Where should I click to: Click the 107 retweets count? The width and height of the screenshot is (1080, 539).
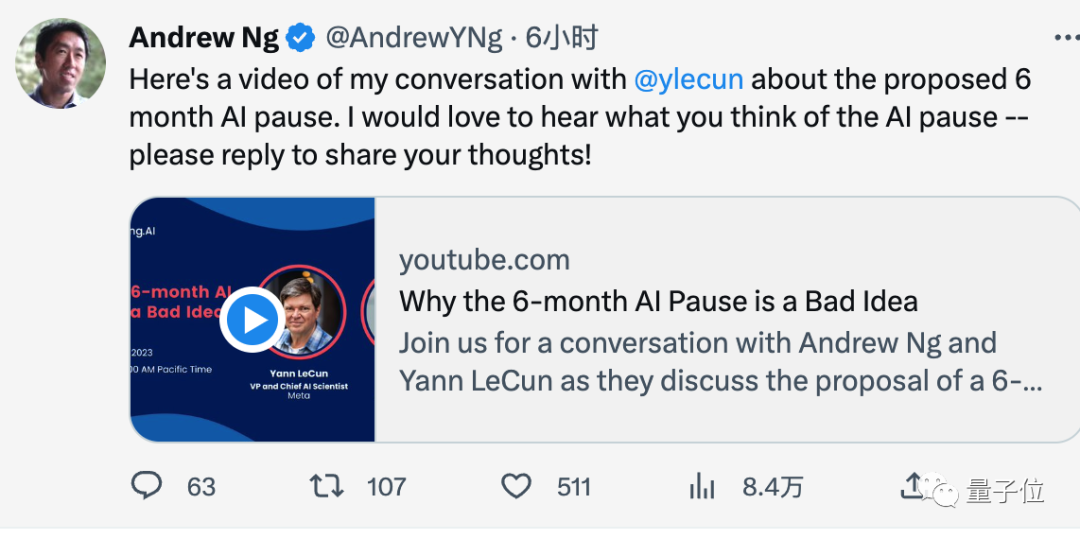[386, 487]
